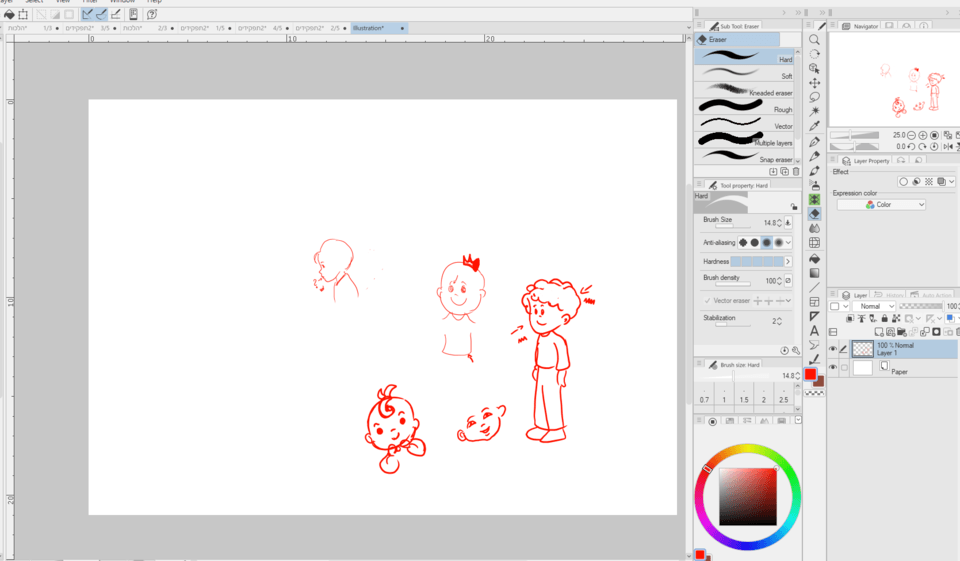960x561 pixels.
Task: Select the Frame border tool
Action: pyautogui.click(x=814, y=302)
